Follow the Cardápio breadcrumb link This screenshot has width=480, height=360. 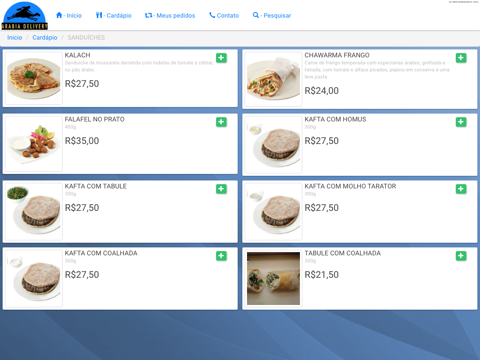click(45, 38)
